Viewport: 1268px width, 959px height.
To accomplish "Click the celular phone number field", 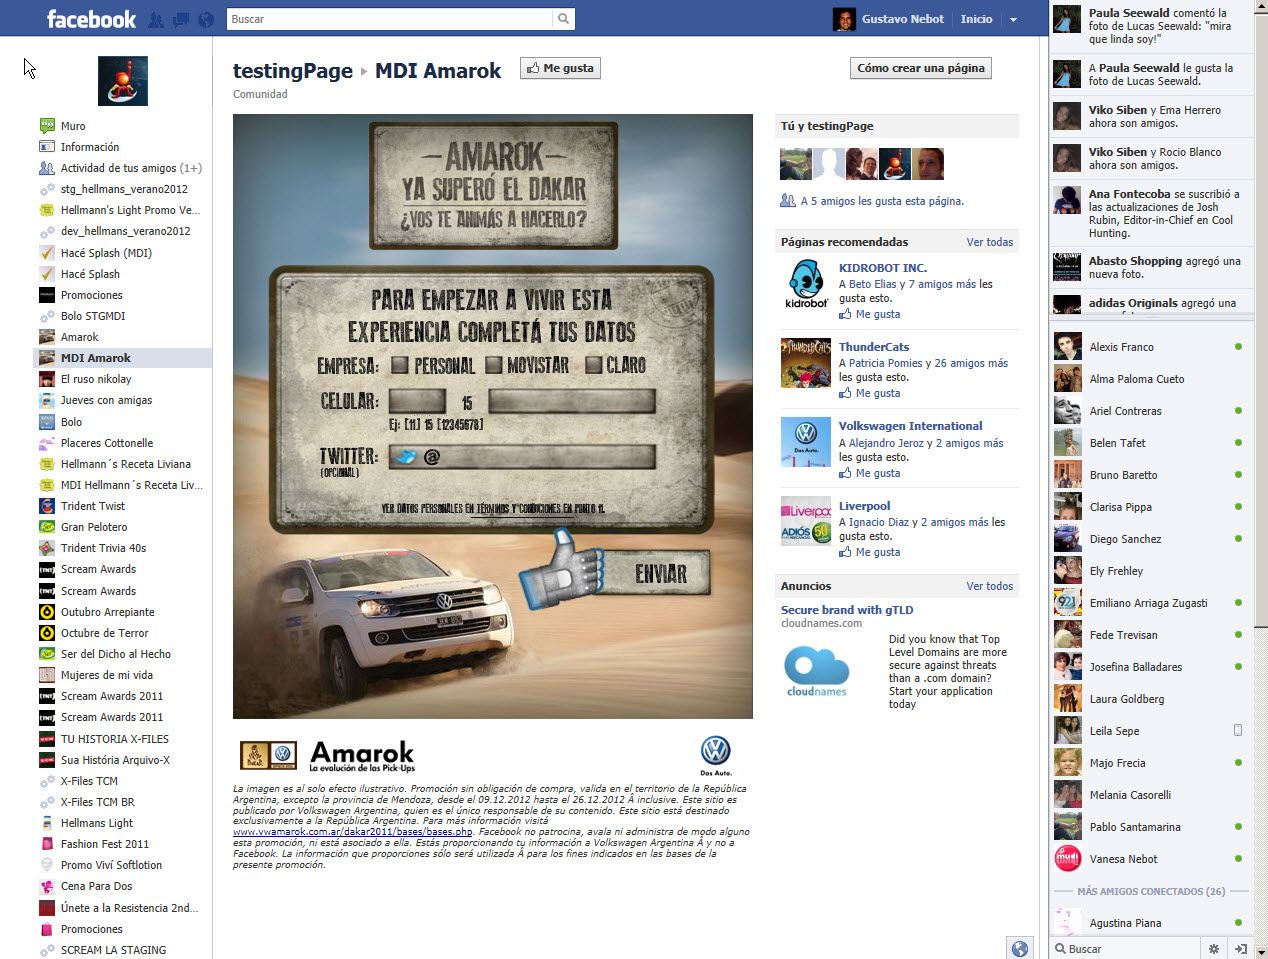I will coord(571,401).
